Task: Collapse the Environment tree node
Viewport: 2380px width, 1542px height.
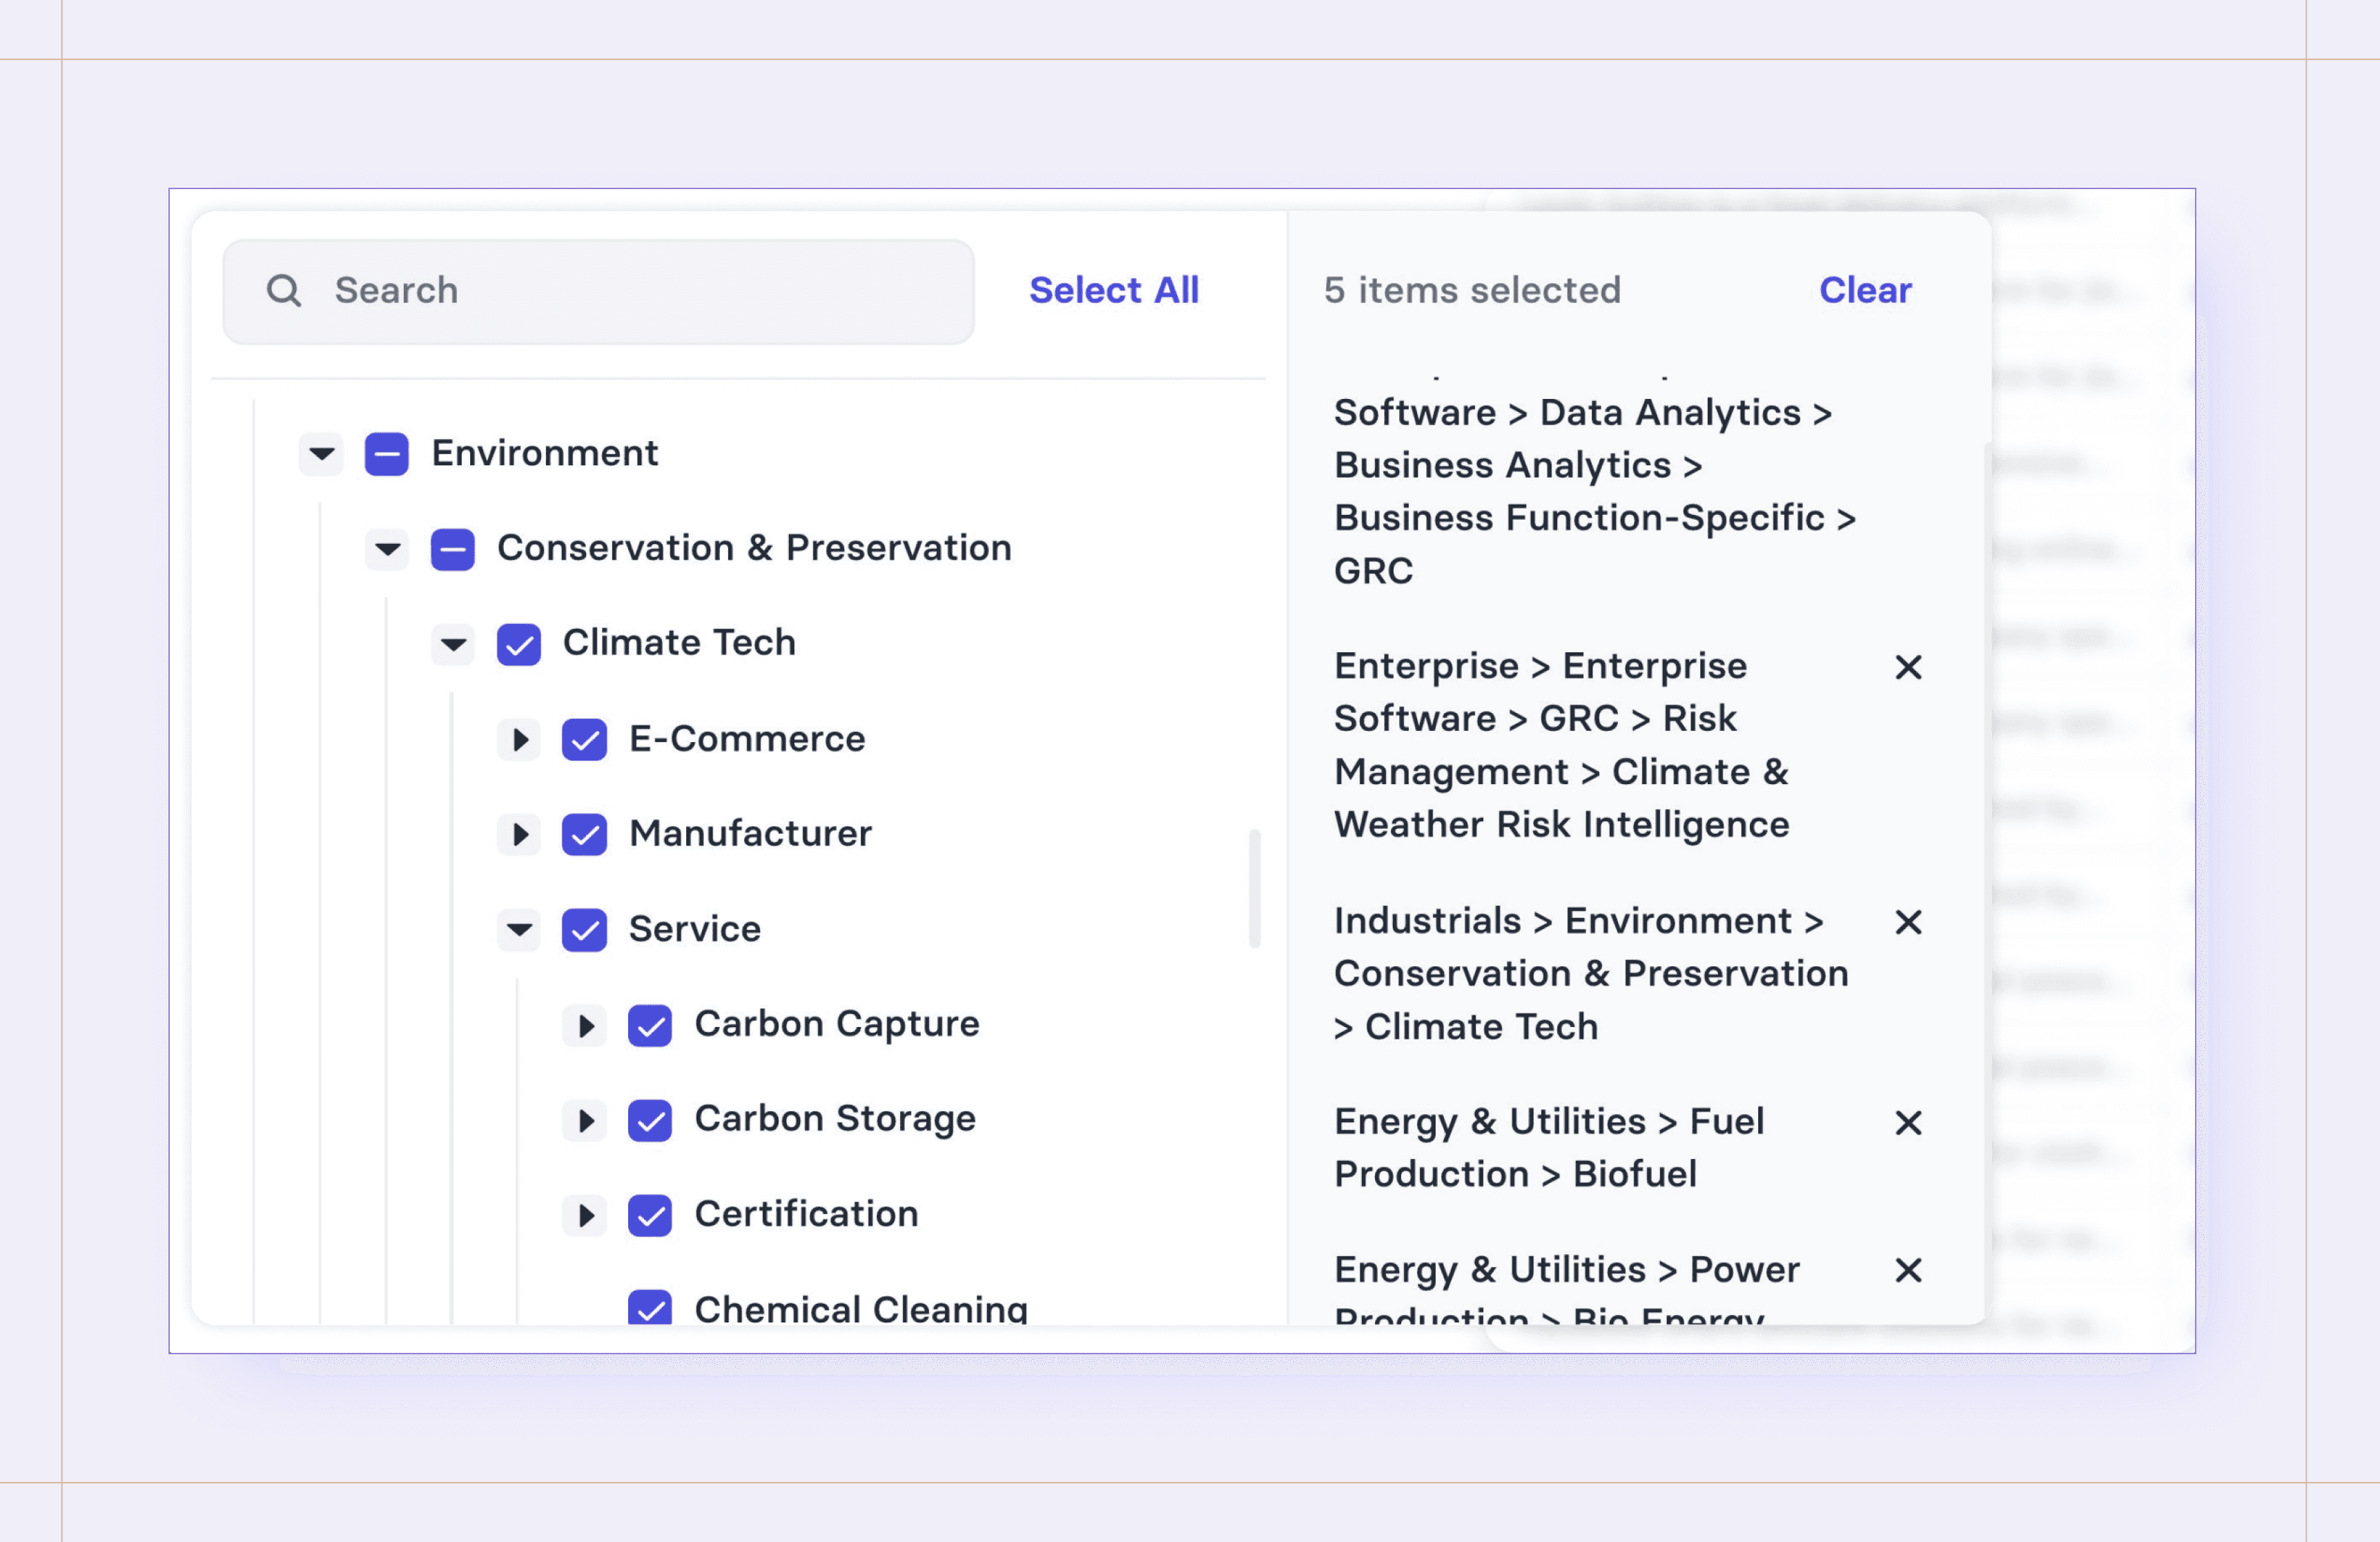Action: click(x=321, y=454)
